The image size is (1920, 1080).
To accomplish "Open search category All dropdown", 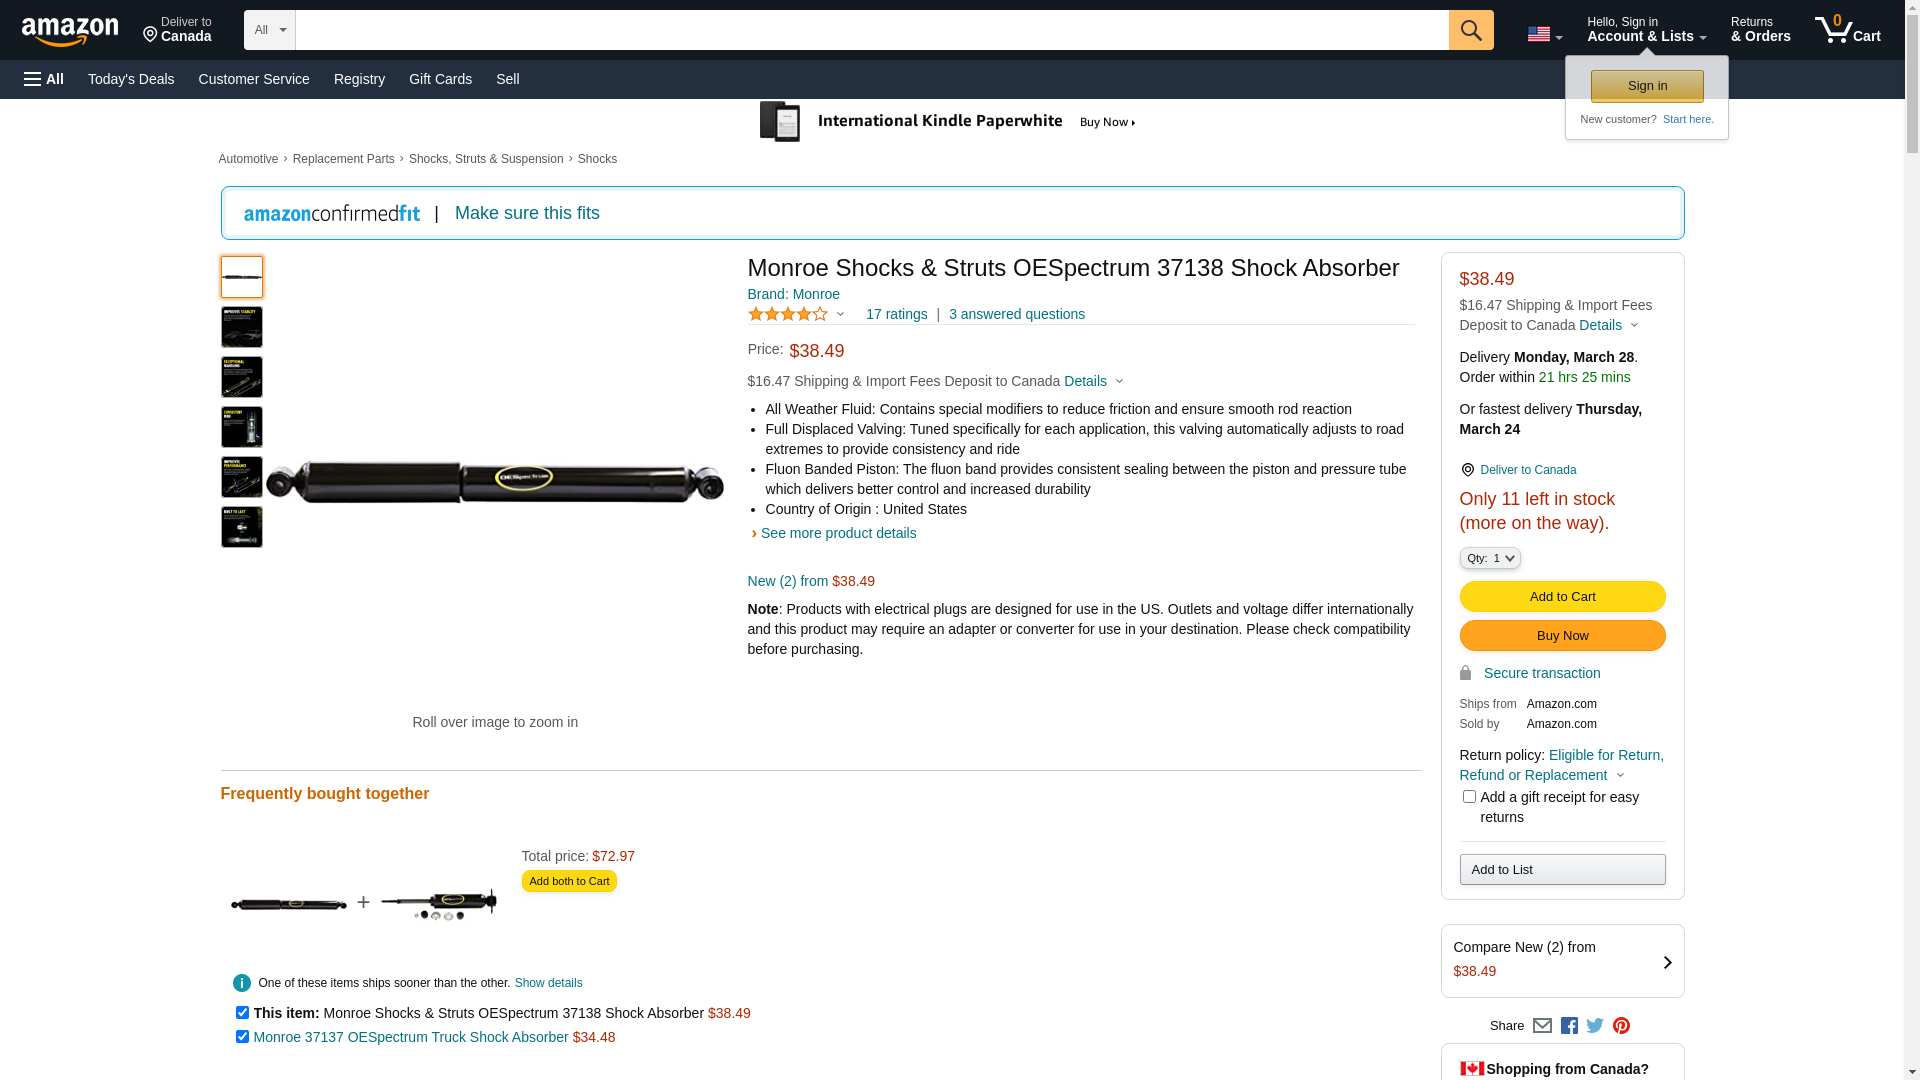I will (x=269, y=30).
